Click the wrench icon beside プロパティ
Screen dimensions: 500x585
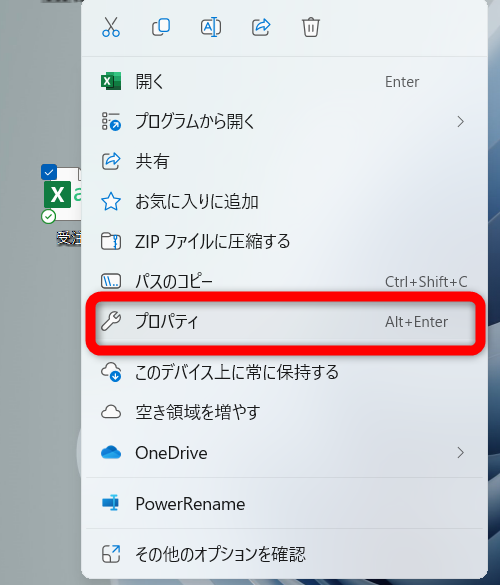pyautogui.click(x=111, y=322)
